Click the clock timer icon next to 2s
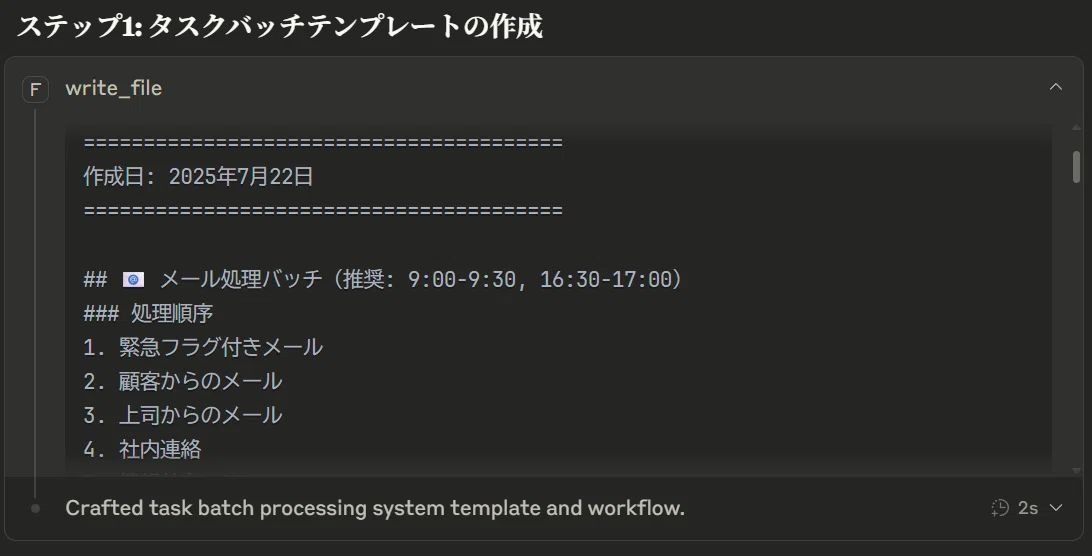Image resolution: width=1092 pixels, height=556 pixels. click(x=999, y=508)
